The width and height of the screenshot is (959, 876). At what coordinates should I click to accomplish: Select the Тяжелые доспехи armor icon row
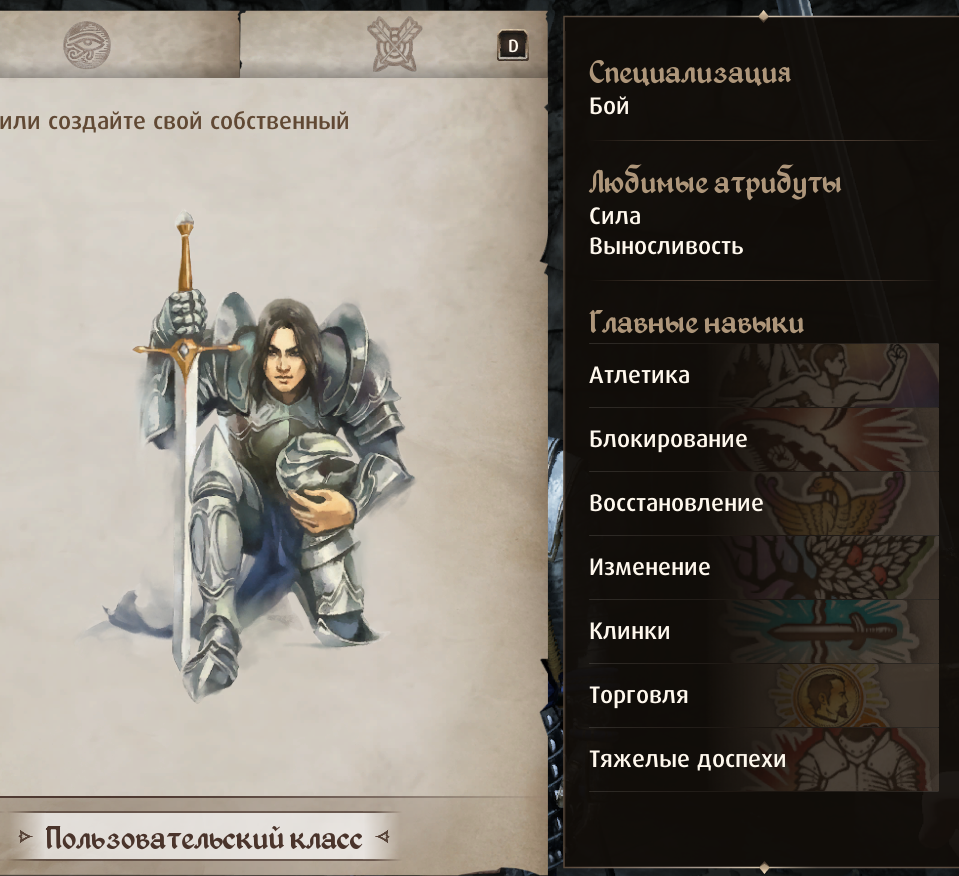click(763, 759)
